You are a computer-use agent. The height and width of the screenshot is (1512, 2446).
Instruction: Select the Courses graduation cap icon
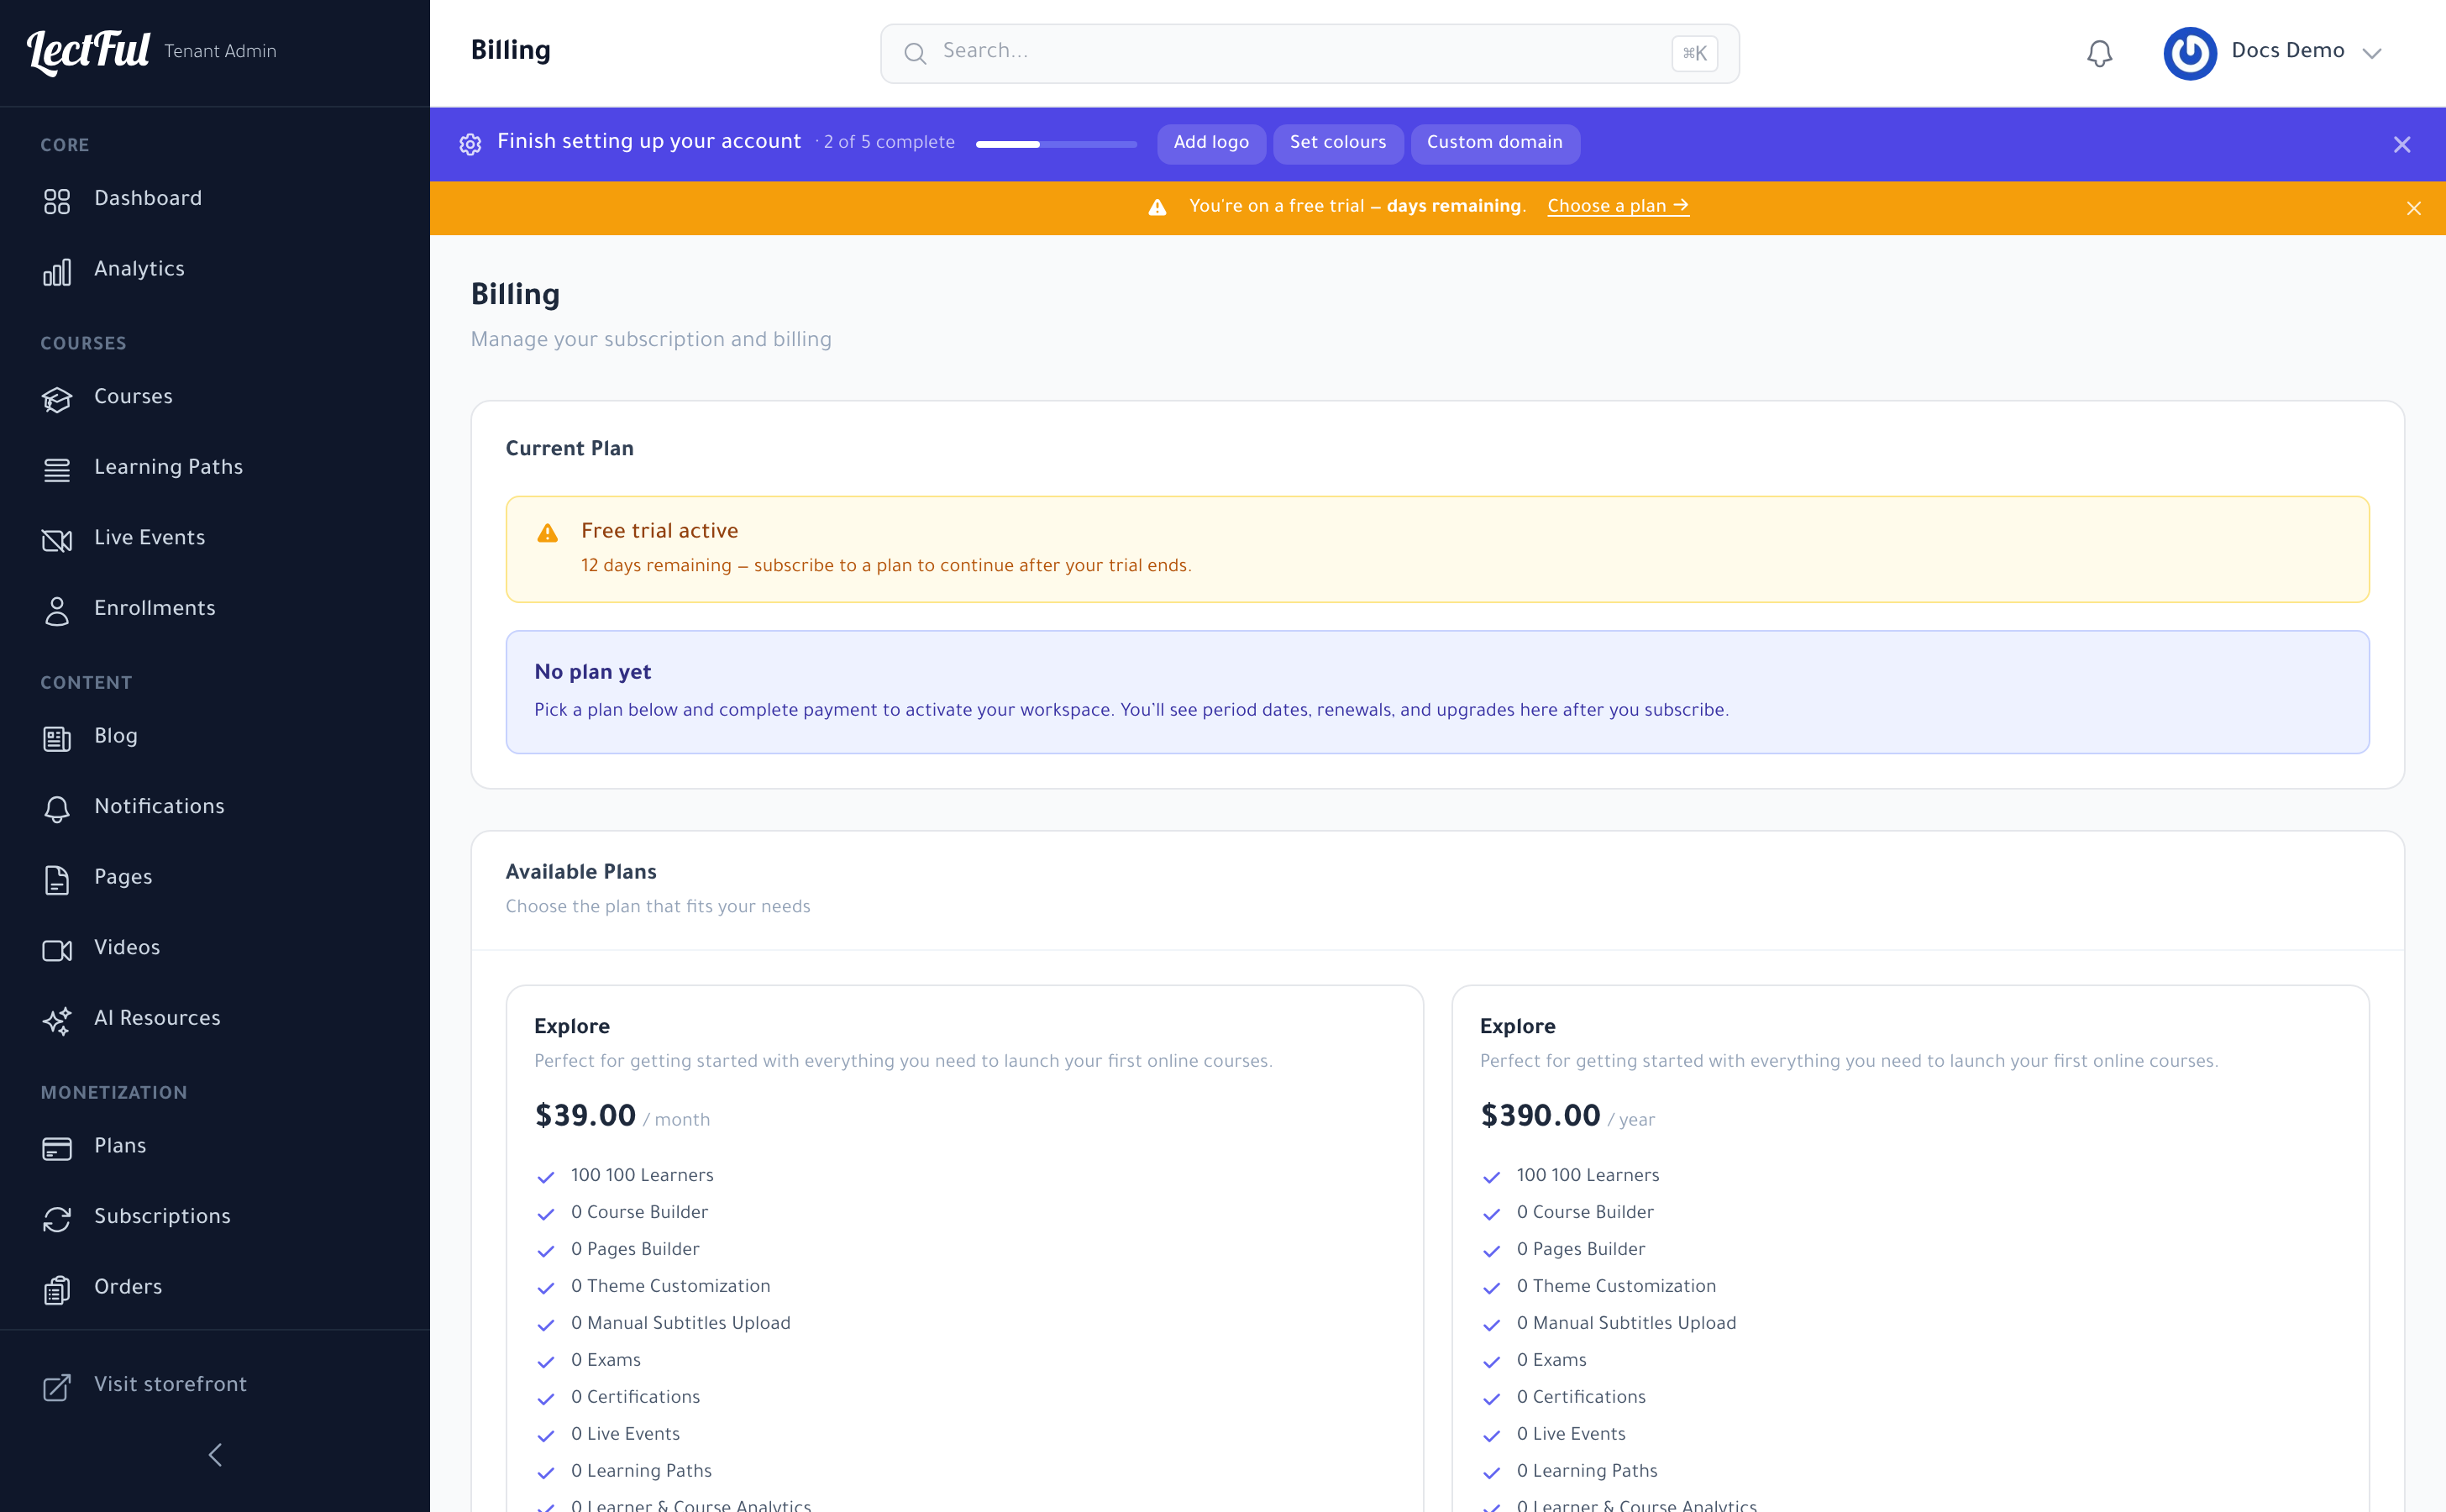tap(57, 399)
